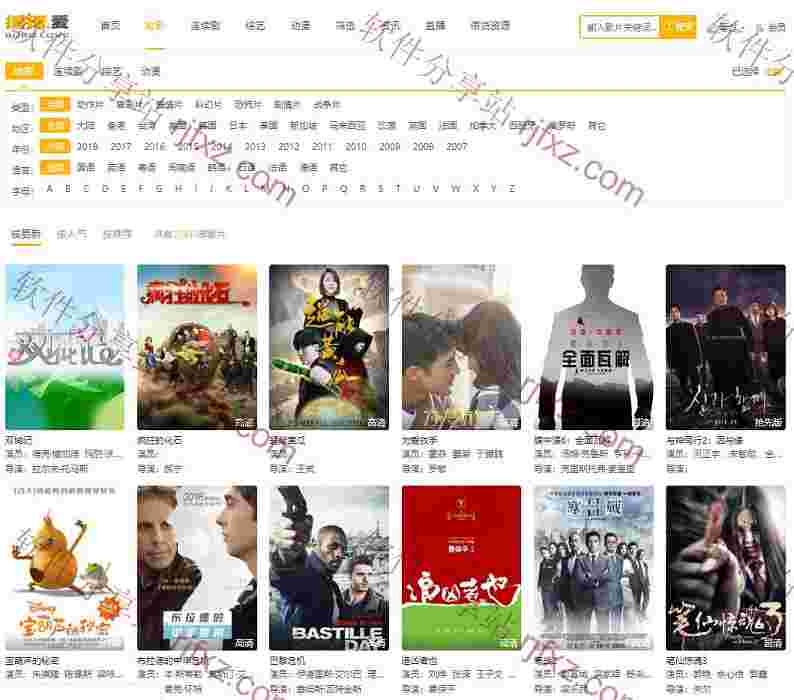Screen dimensions: 794x700
Task: Select the orange 电影 category sub-tab
Action: (x=24, y=71)
